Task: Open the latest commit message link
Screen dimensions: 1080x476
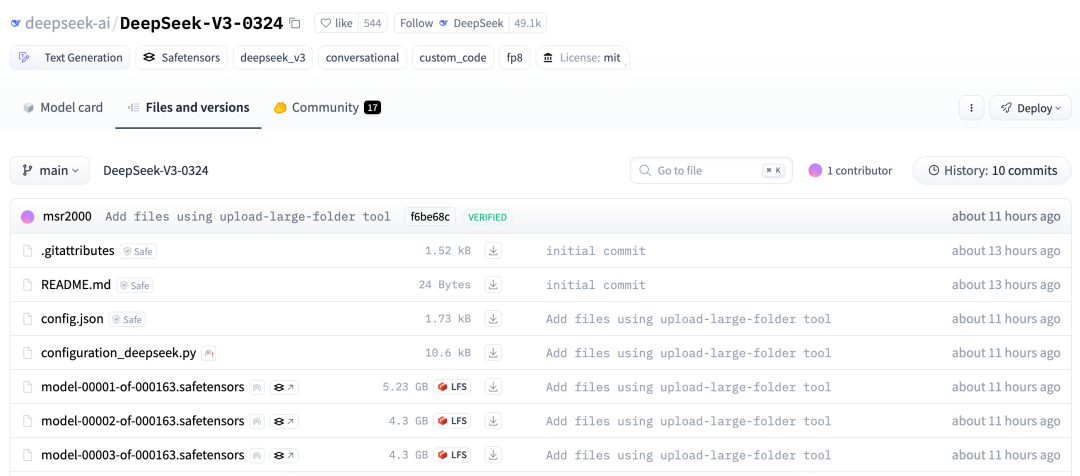Action: pyautogui.click(x=248, y=217)
